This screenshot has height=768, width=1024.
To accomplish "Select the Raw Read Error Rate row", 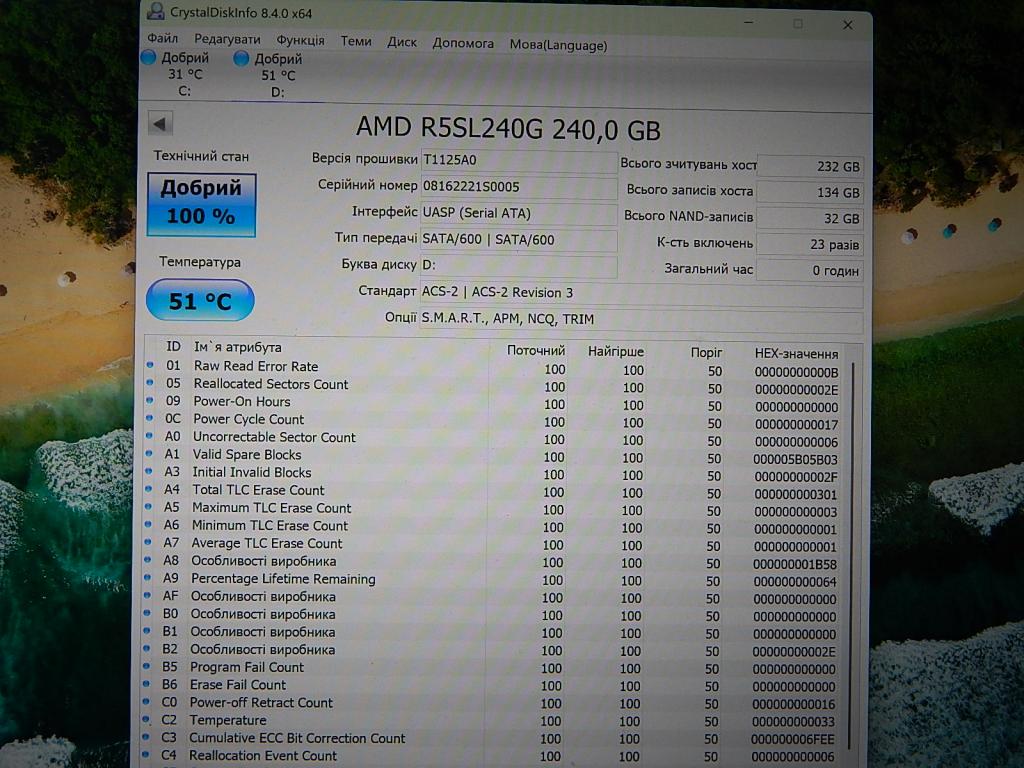I will (494, 368).
